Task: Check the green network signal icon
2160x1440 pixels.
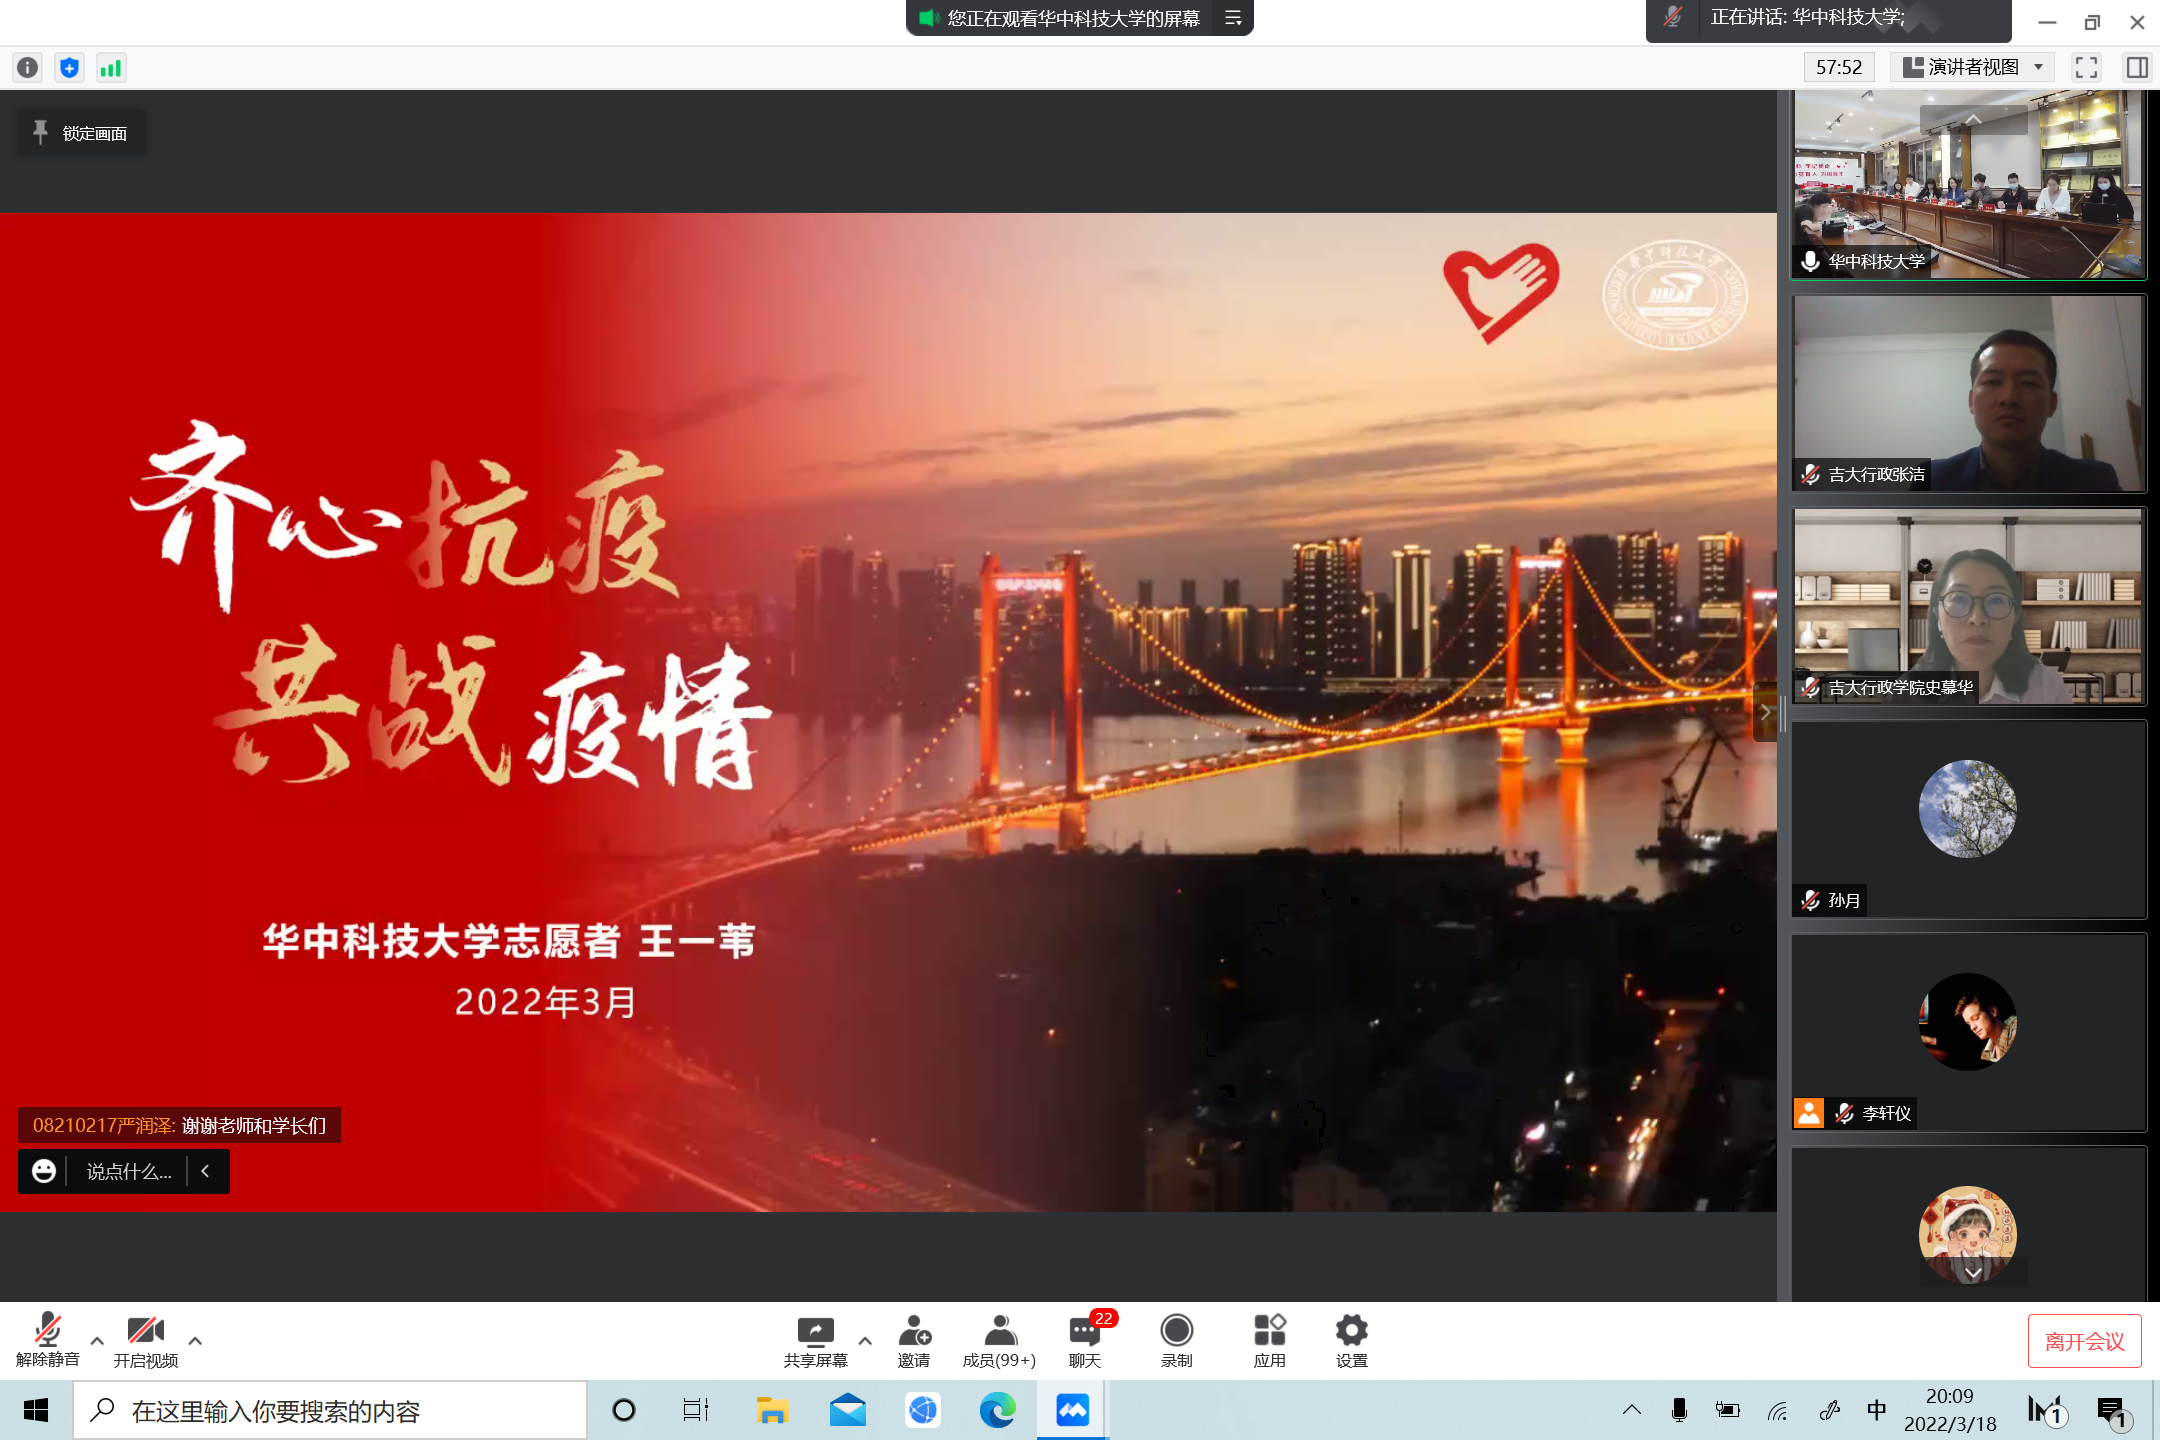Action: click(111, 67)
